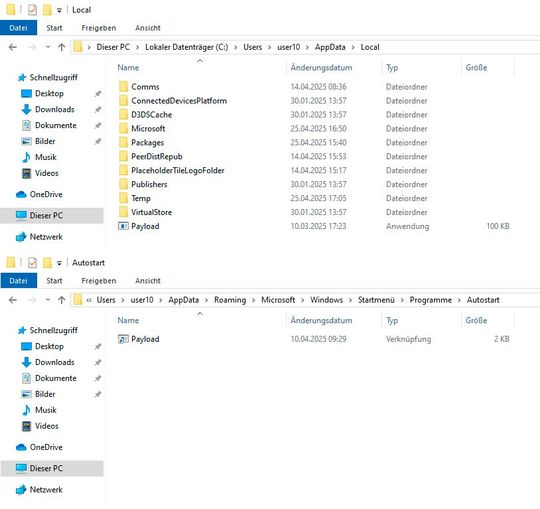The width and height of the screenshot is (540, 509).
Task: Expand chevron after Users in Local address bar
Action: click(270, 47)
